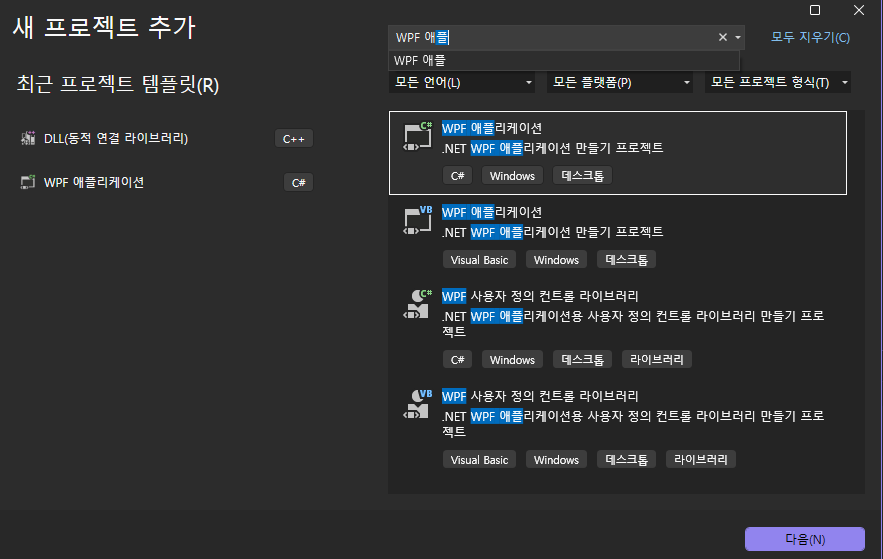Screen dimensions: 883x559
Task: Click 데스크톱 tag under C# WPF 애플리케이션
Action: pyautogui.click(x=582, y=176)
